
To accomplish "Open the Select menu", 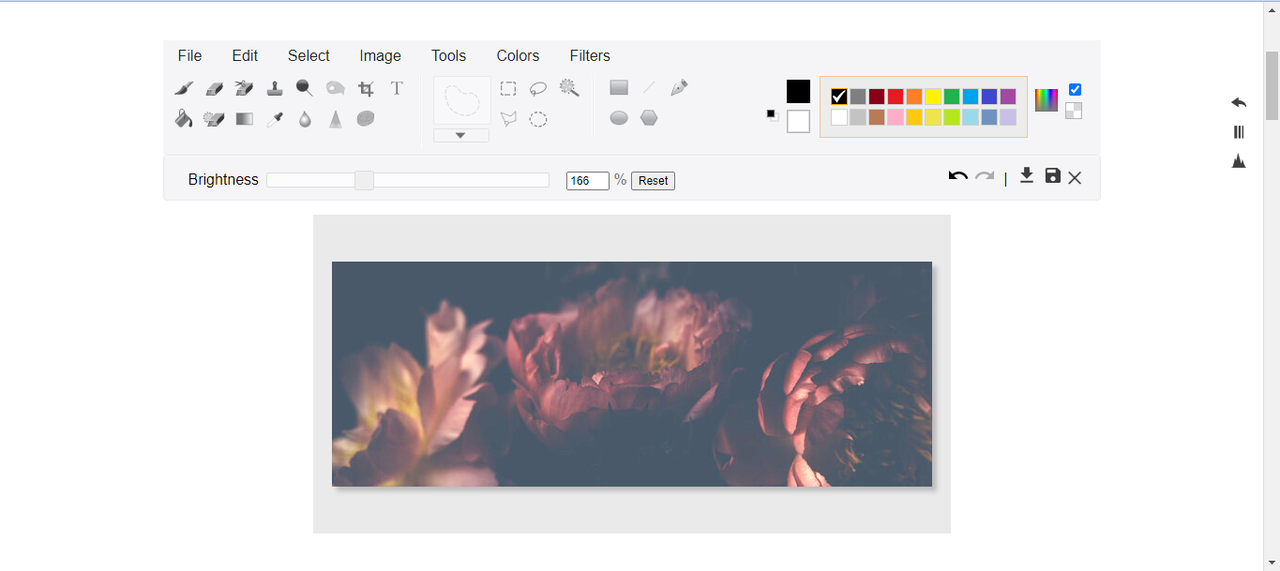I will (309, 56).
